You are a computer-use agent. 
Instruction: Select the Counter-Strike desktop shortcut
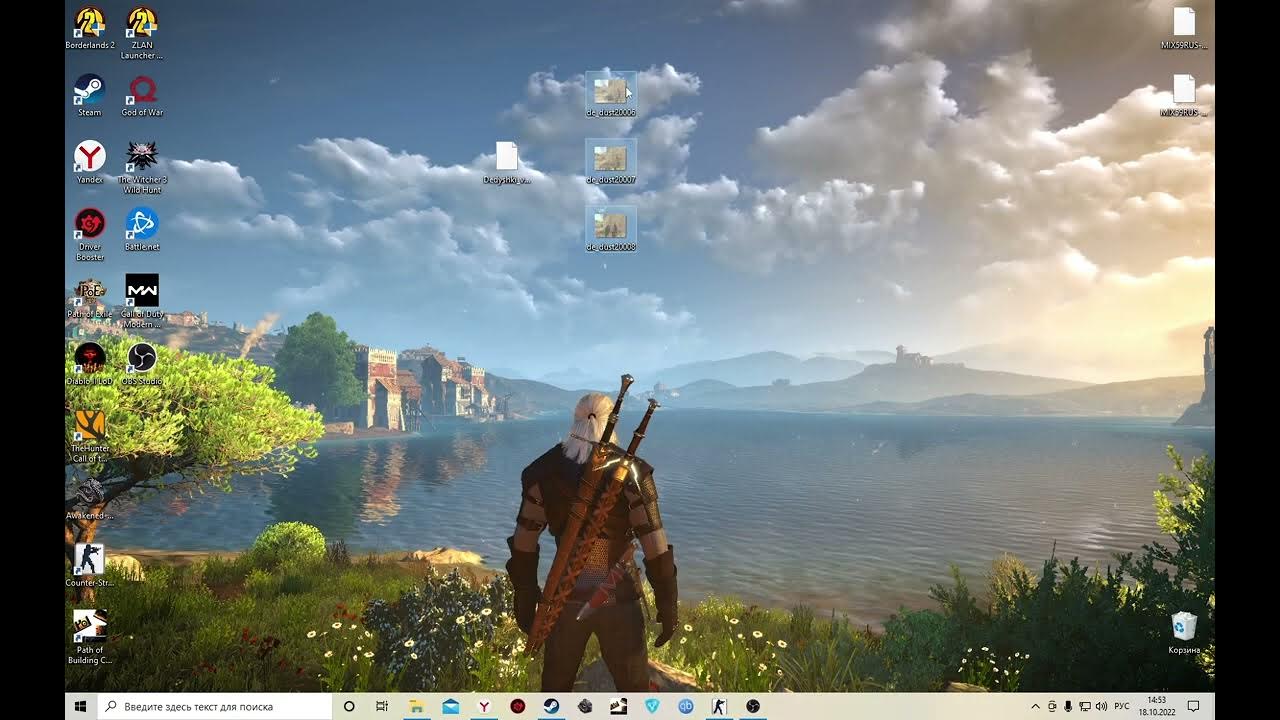pyautogui.click(x=90, y=565)
